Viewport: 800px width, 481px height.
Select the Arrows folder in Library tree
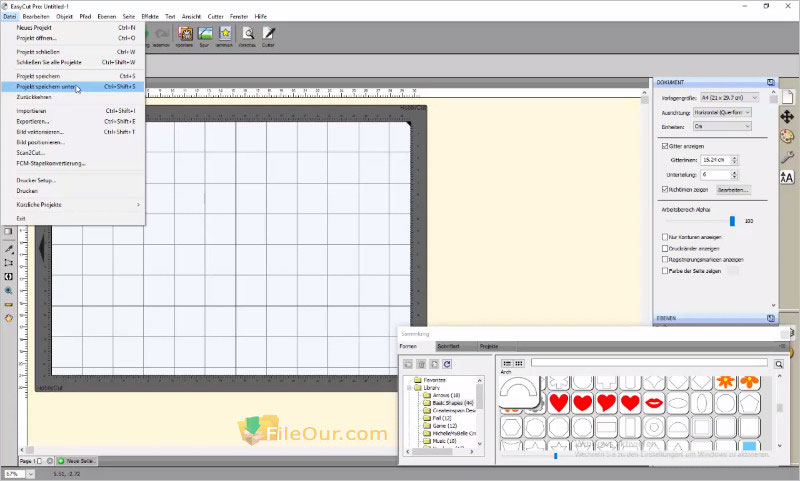tap(442, 395)
